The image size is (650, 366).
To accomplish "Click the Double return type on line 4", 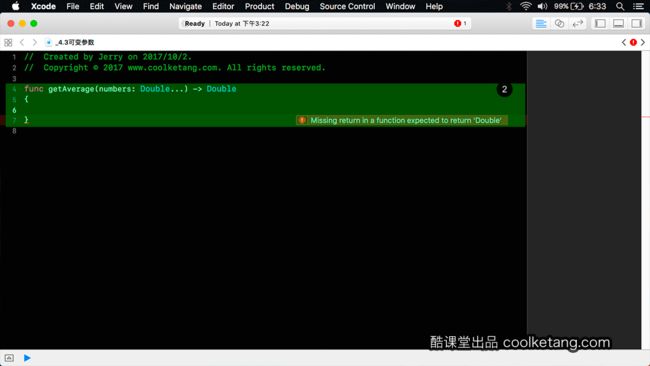I will (x=221, y=89).
